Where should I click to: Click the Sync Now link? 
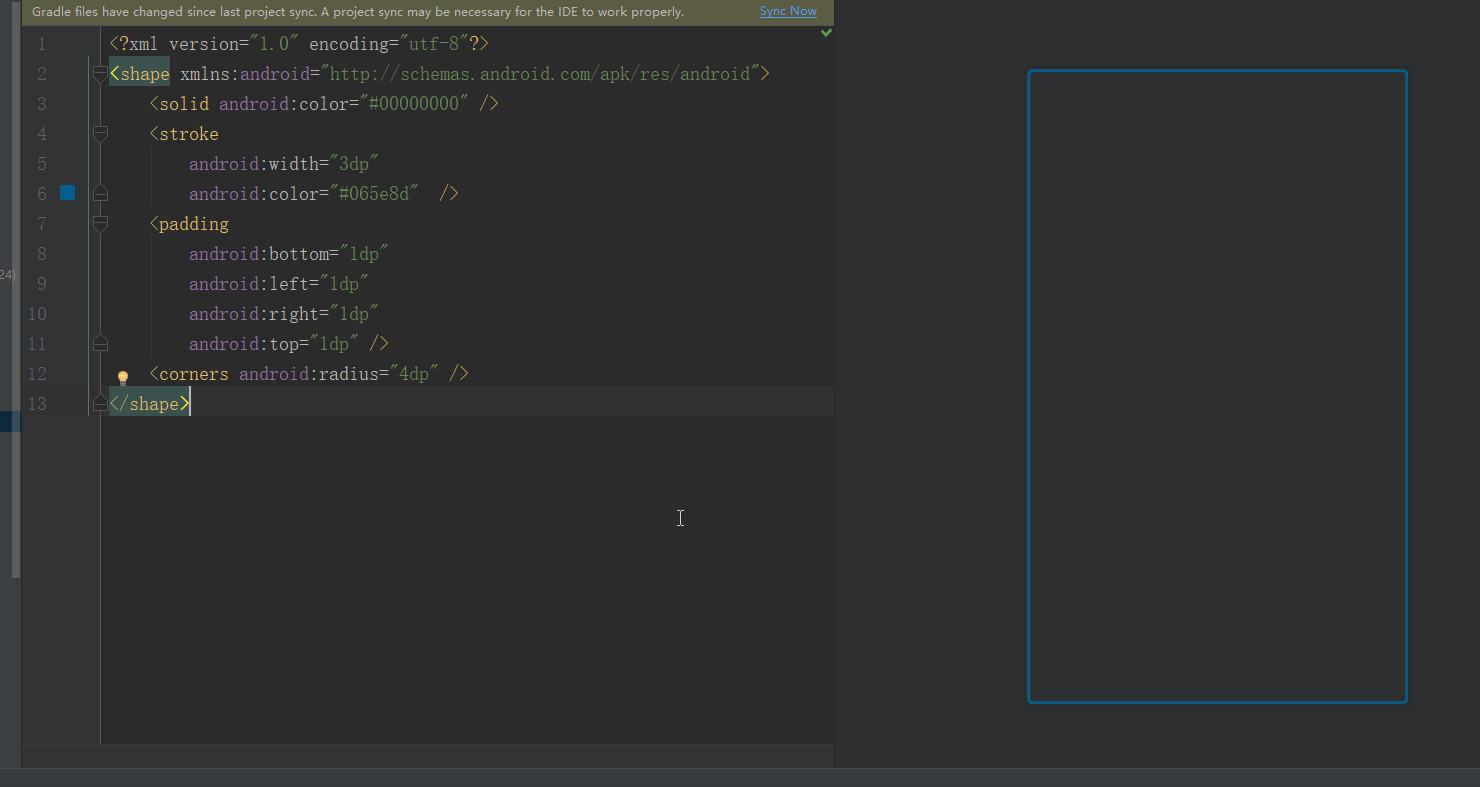coord(788,11)
